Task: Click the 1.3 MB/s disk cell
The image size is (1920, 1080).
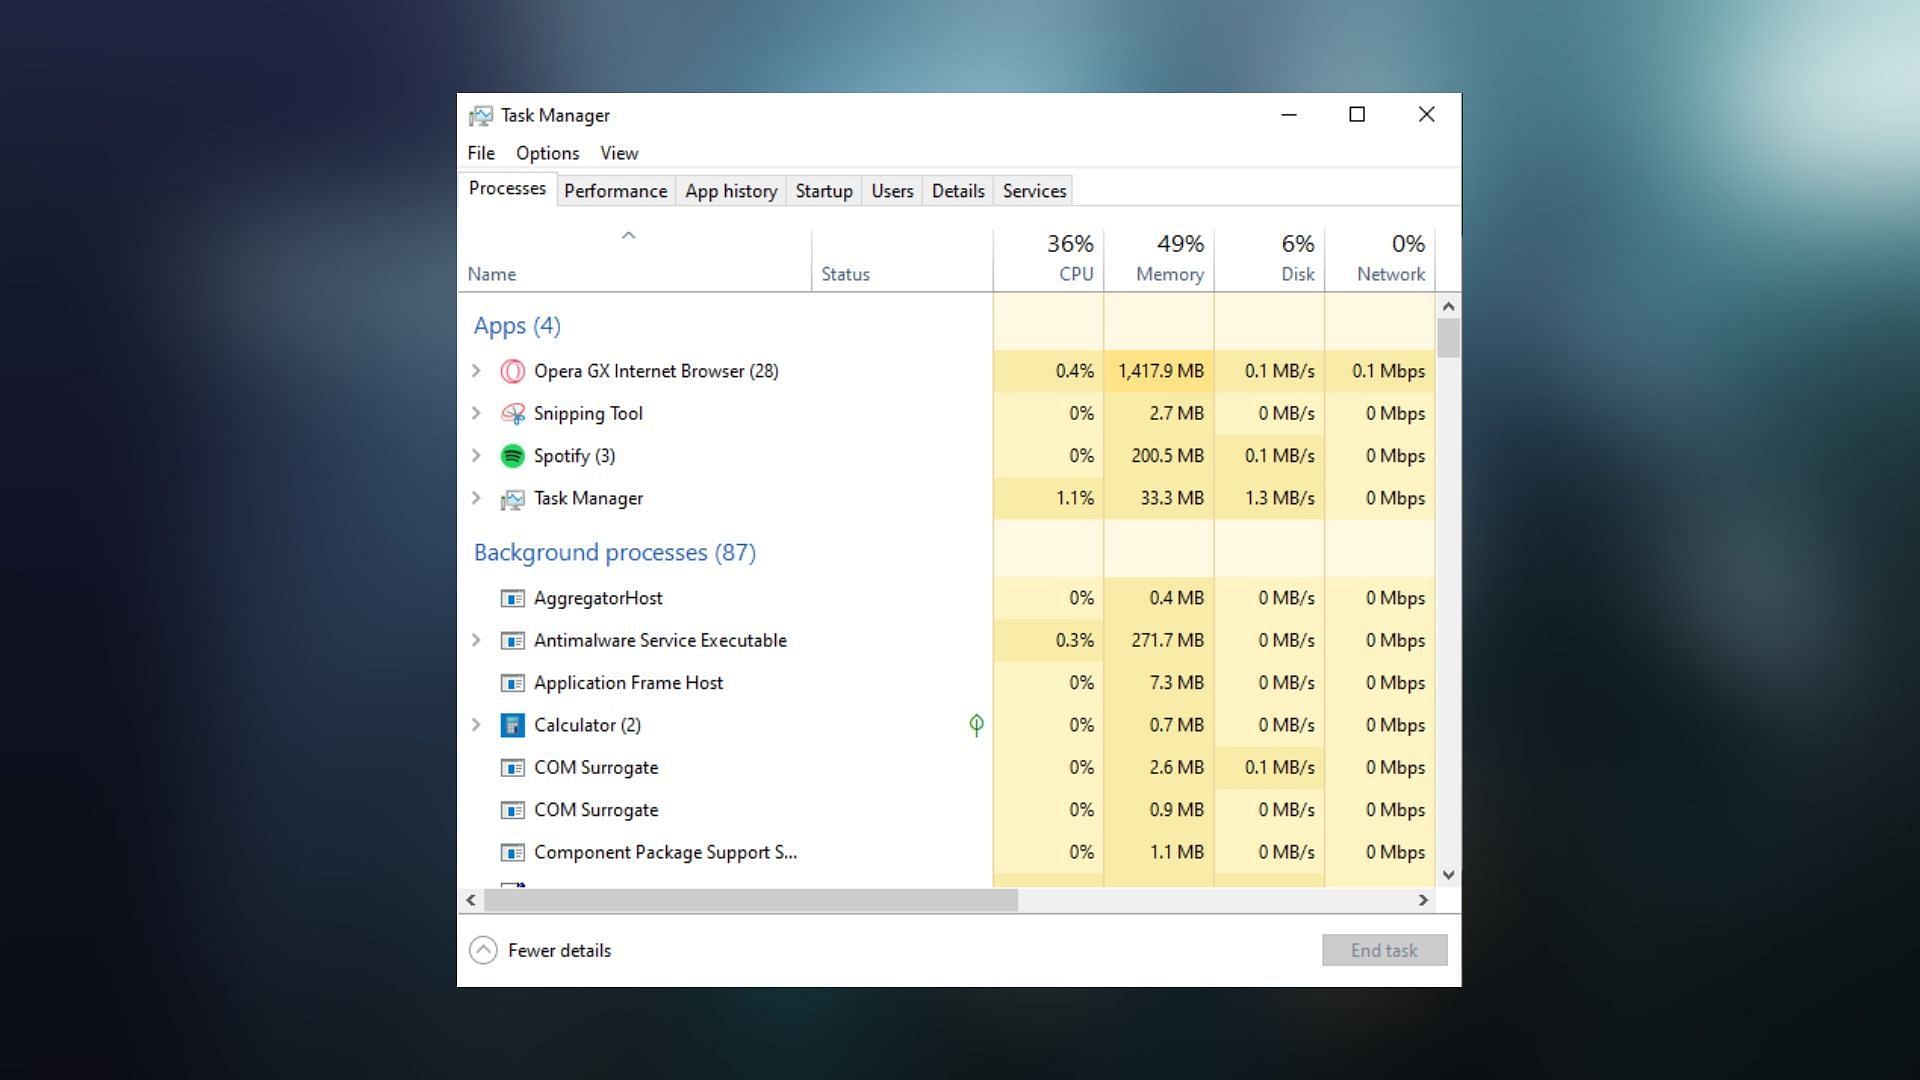Action: click(x=1270, y=498)
